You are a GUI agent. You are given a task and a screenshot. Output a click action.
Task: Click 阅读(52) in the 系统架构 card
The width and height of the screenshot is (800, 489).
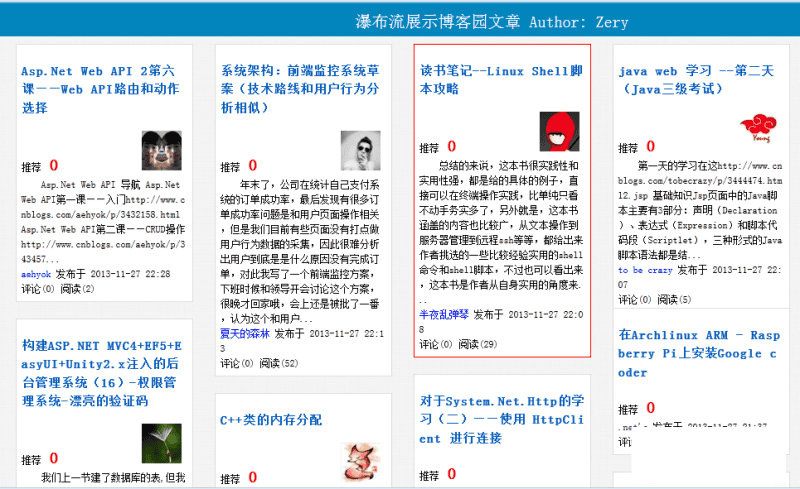(279, 363)
